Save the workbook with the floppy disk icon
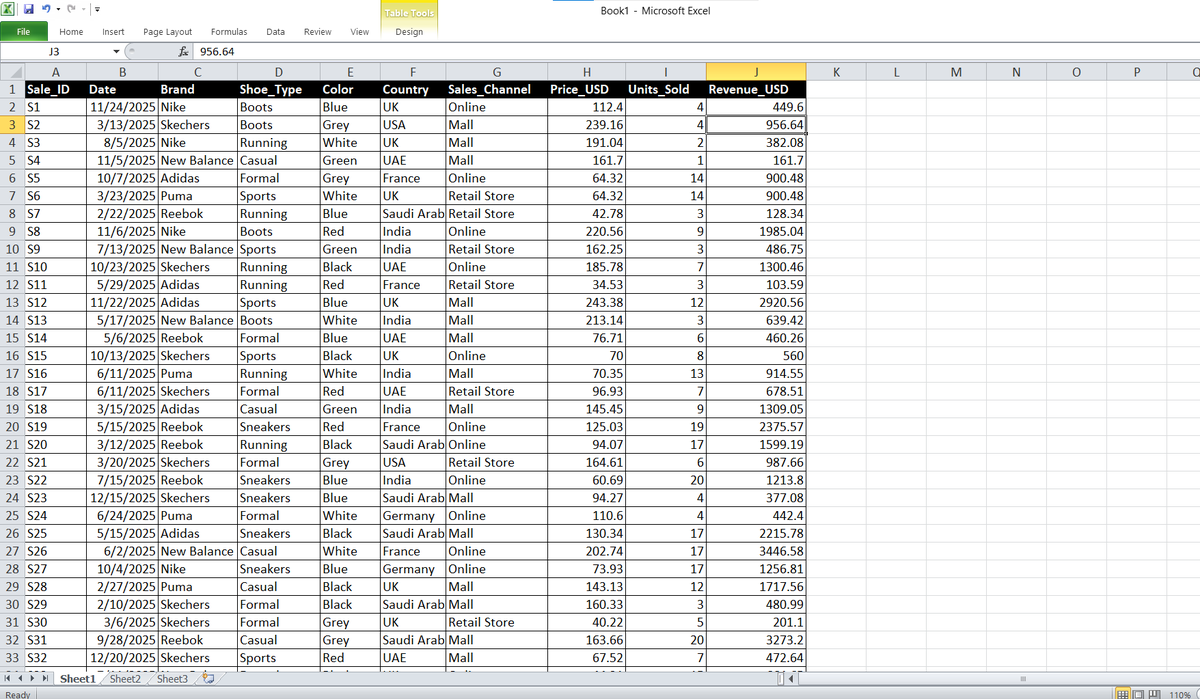Viewport: 1200px width, 699px height. coord(29,10)
